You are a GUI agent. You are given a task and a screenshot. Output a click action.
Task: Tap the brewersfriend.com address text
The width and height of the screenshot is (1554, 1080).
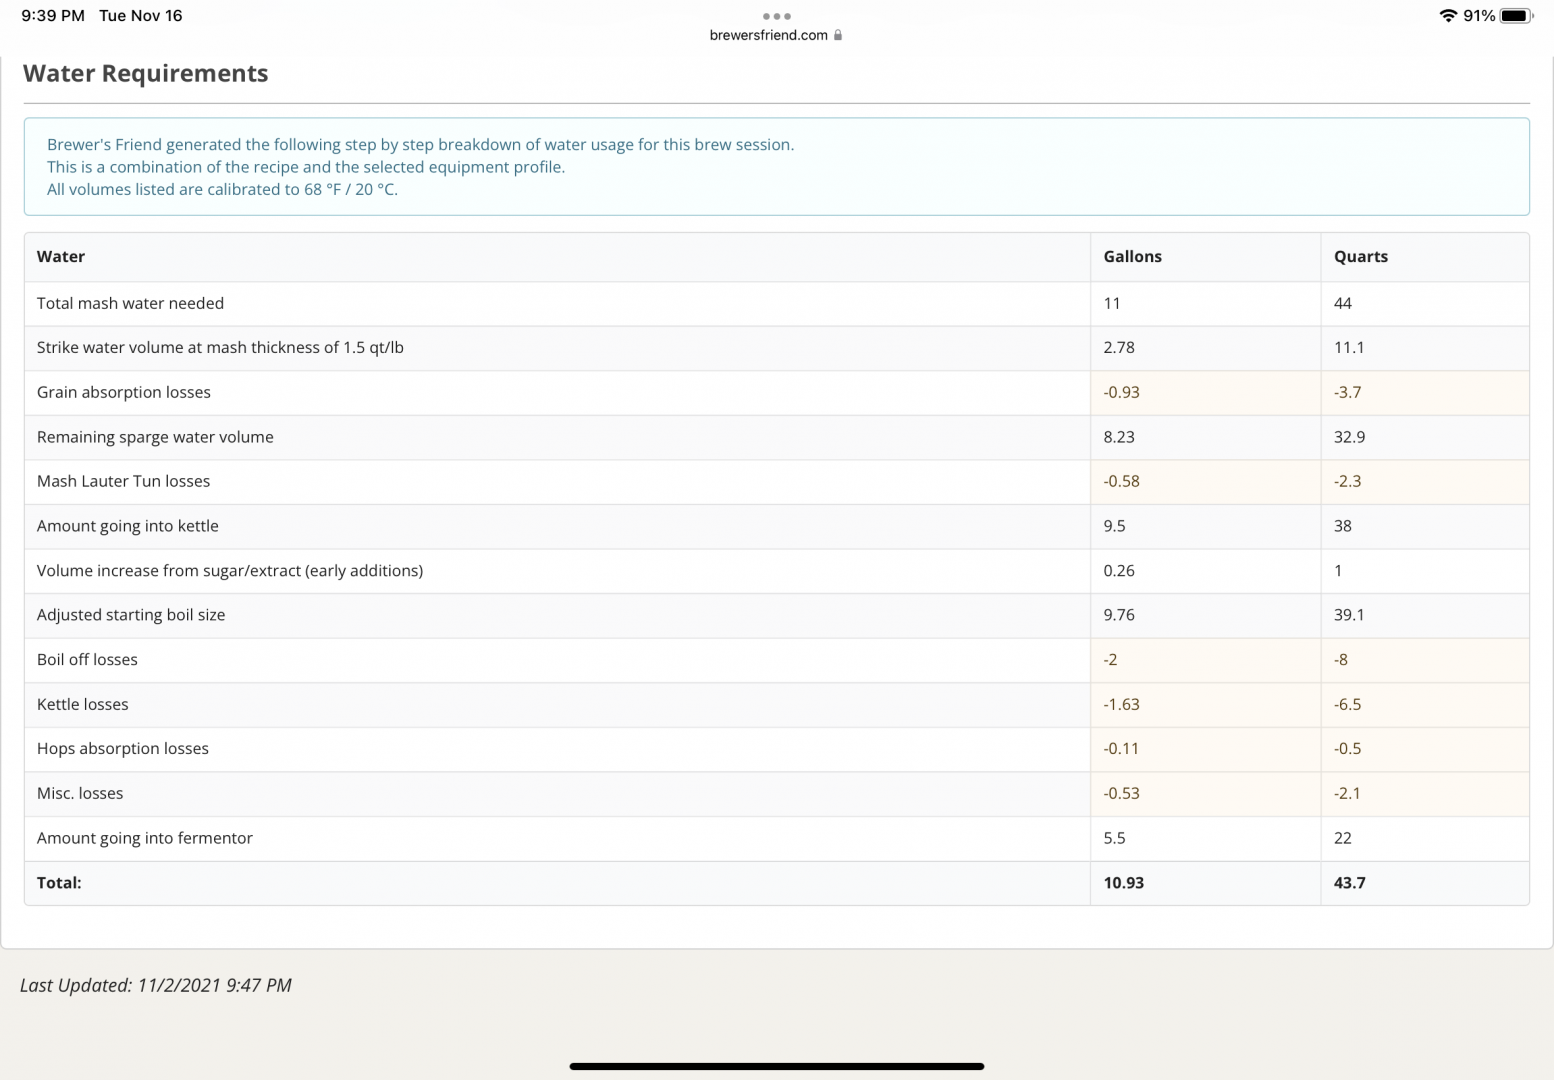coord(768,35)
